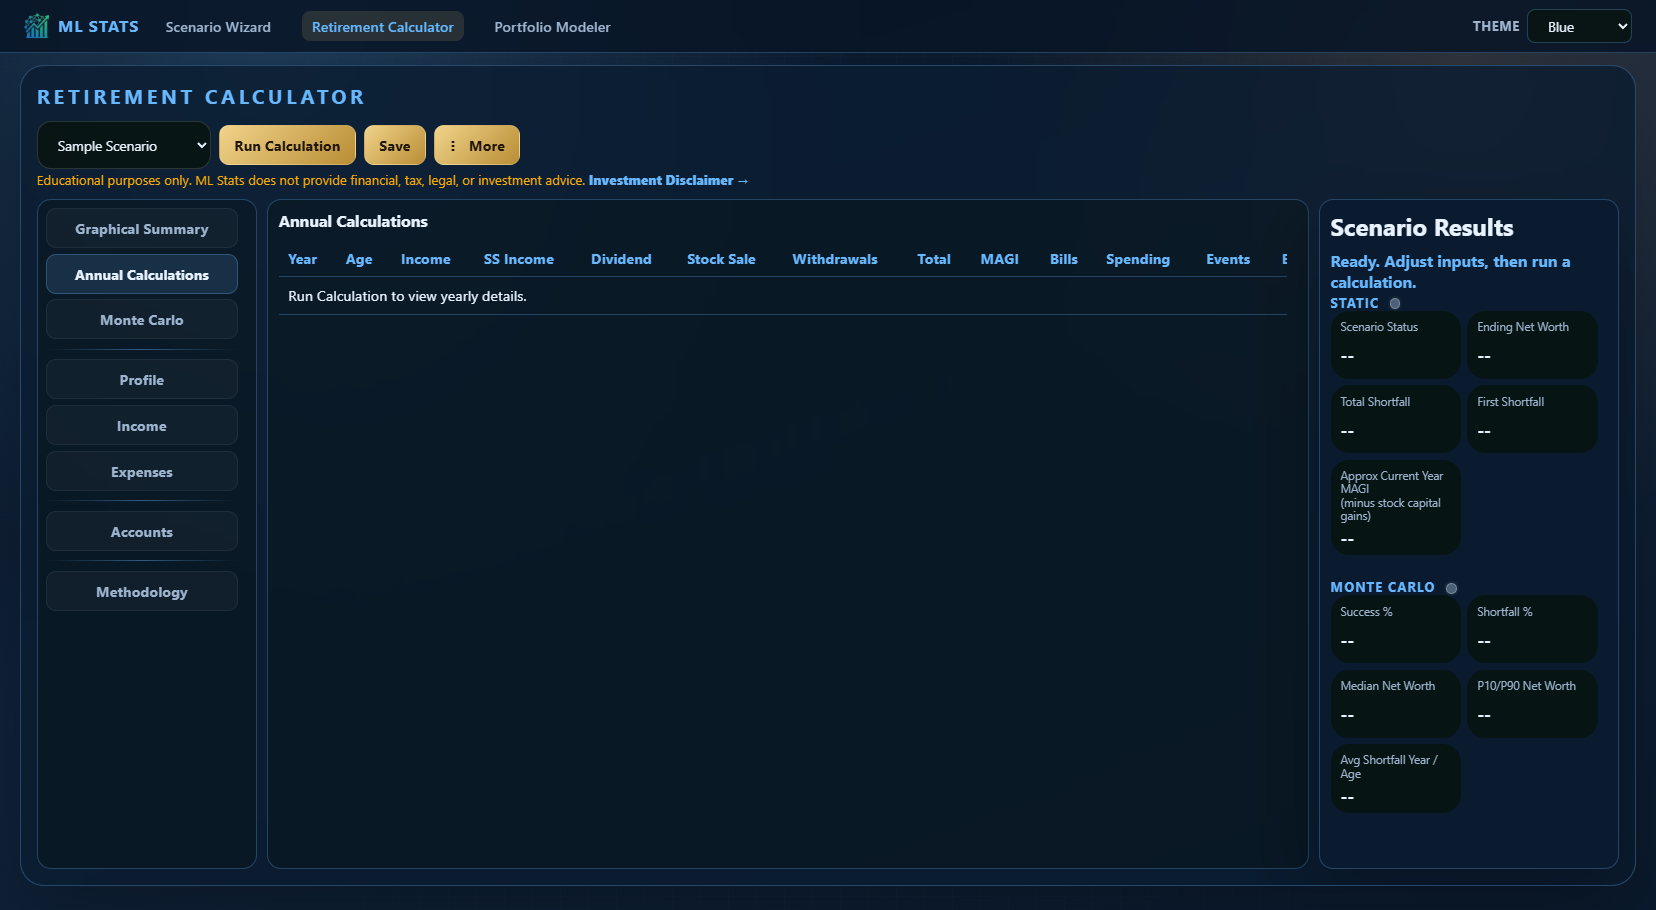Open the Expenses section

pyautogui.click(x=142, y=472)
